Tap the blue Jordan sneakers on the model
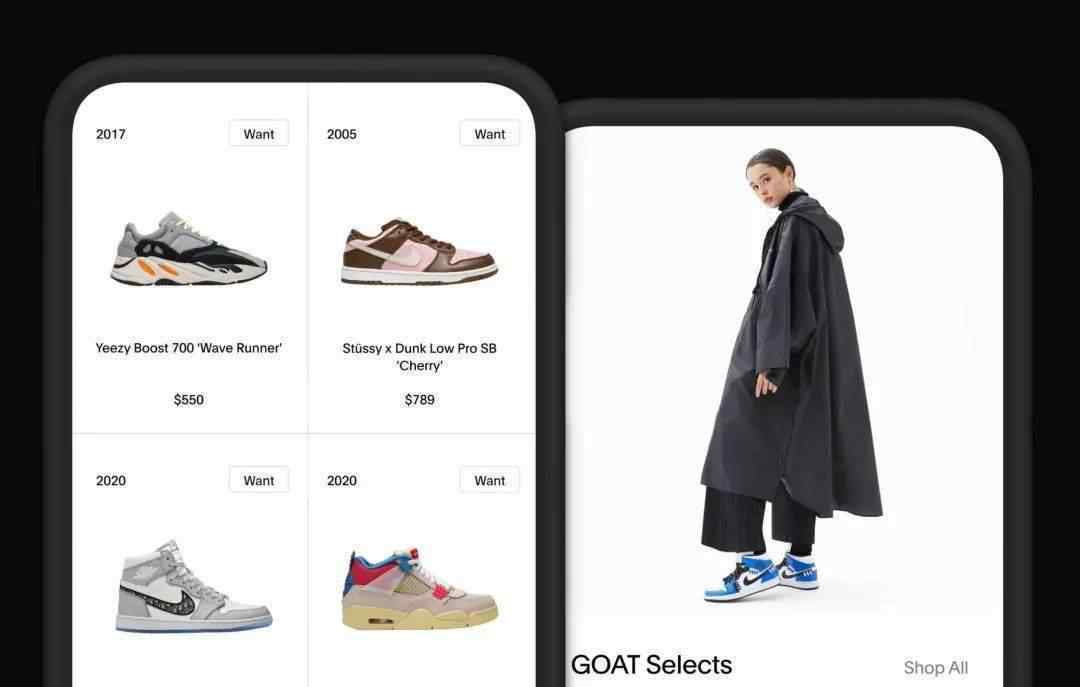The image size is (1080, 687). point(760,577)
